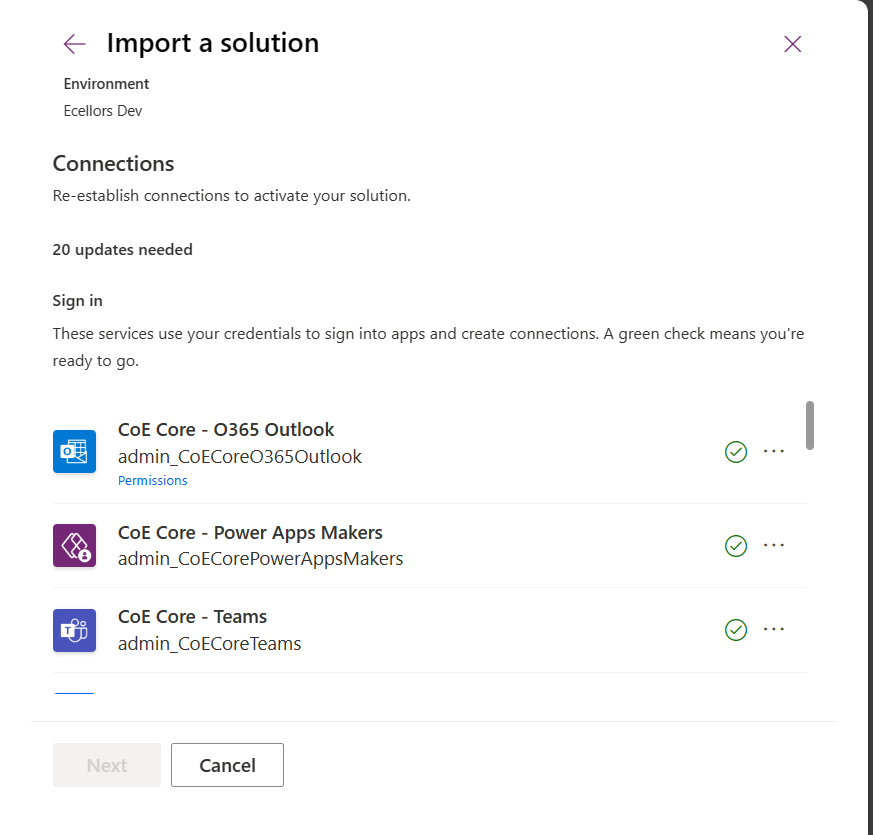This screenshot has width=873, height=835.
Task: Select the CoE Core - O365 Outlook connector icon
Action: [x=74, y=451]
